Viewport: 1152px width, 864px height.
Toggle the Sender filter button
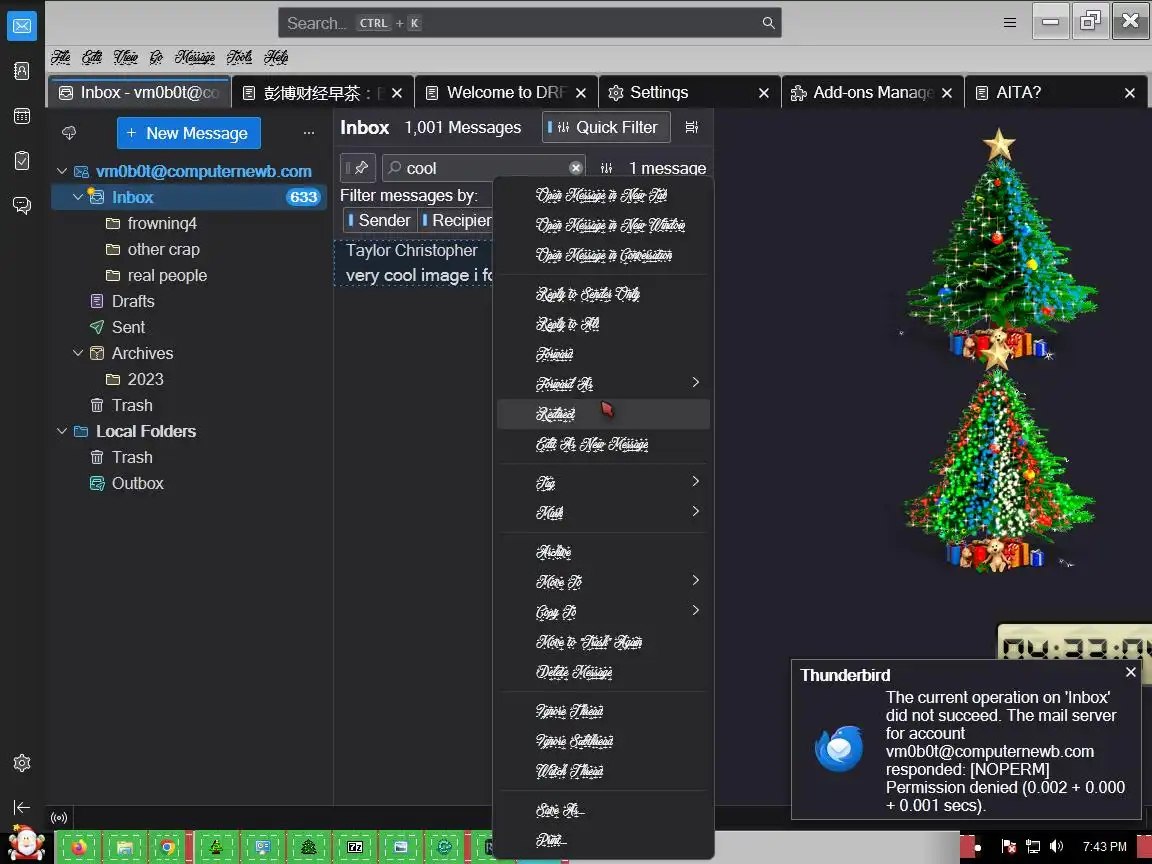[380, 220]
